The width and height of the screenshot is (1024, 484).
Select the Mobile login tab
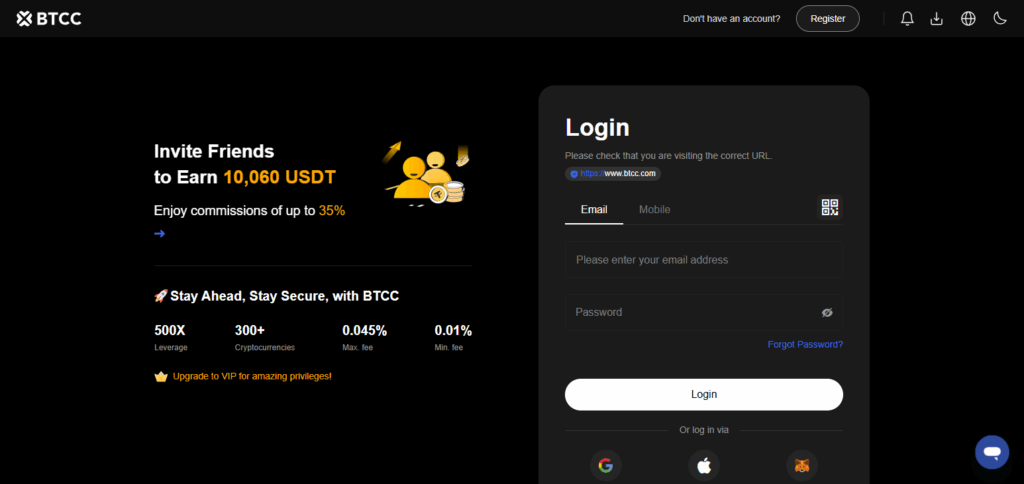click(654, 210)
